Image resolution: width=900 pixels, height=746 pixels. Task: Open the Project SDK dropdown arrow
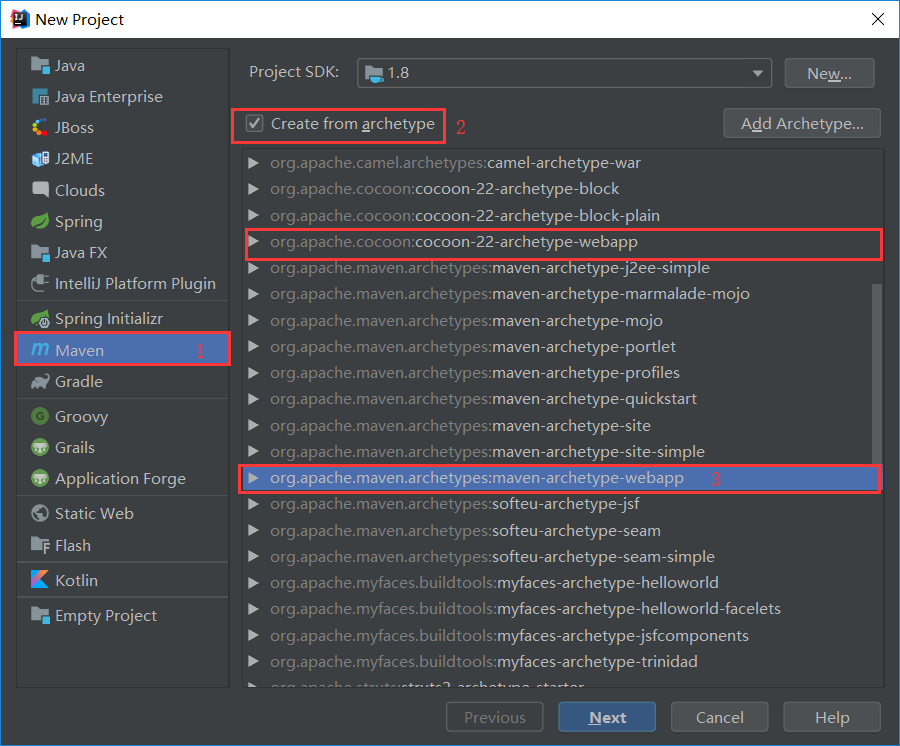pyautogui.click(x=757, y=73)
